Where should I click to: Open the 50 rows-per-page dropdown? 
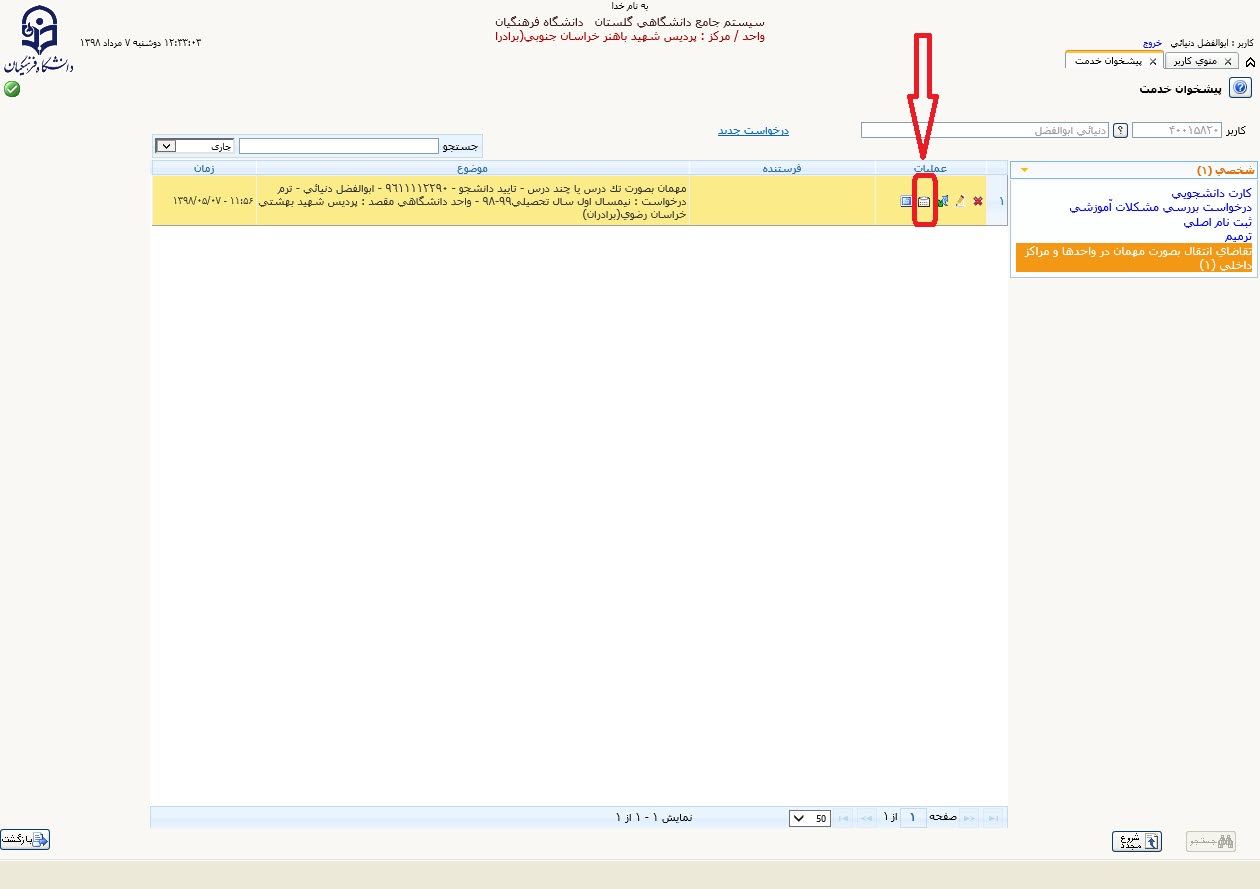click(x=809, y=818)
